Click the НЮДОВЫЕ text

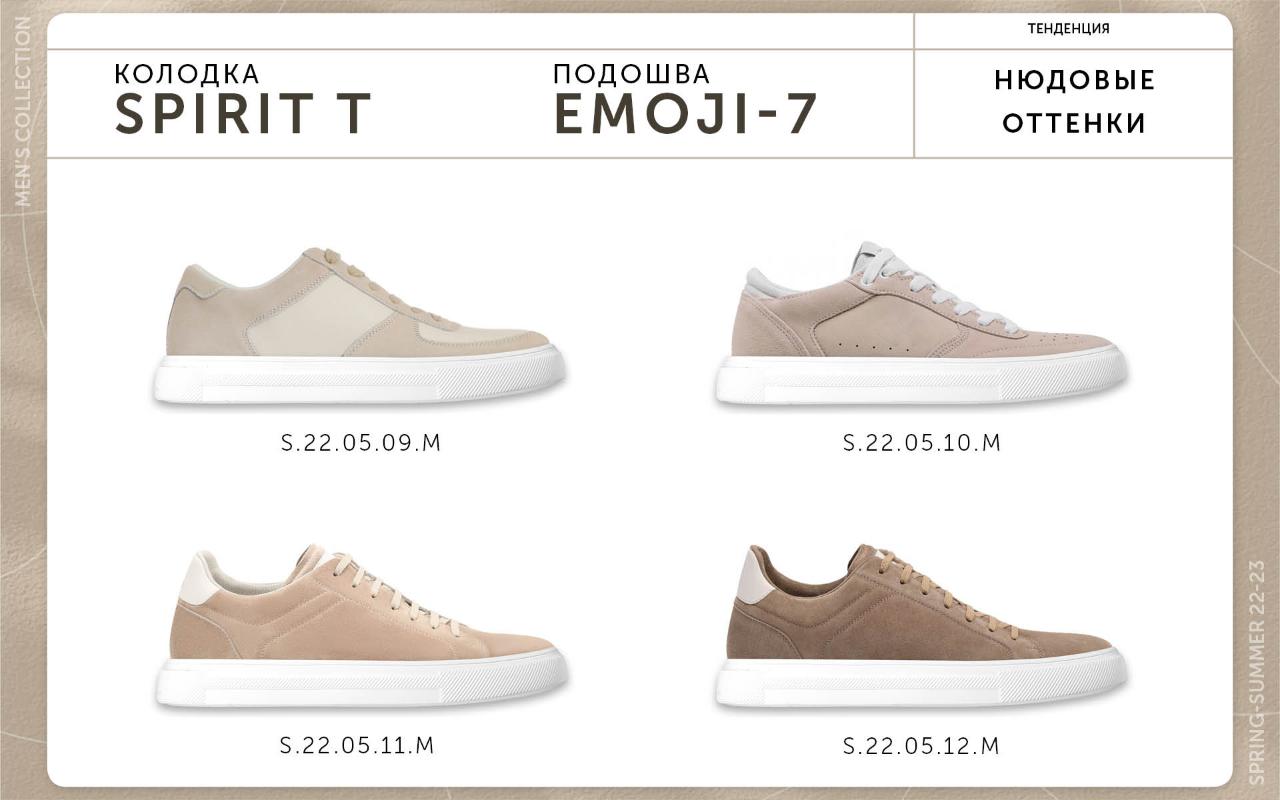click(x=1074, y=81)
